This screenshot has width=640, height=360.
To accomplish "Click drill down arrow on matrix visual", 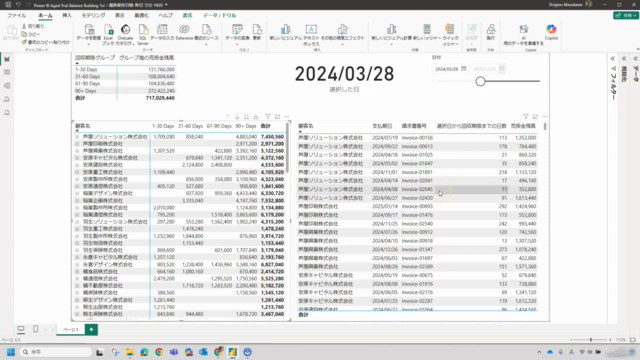I will tap(237, 117).
